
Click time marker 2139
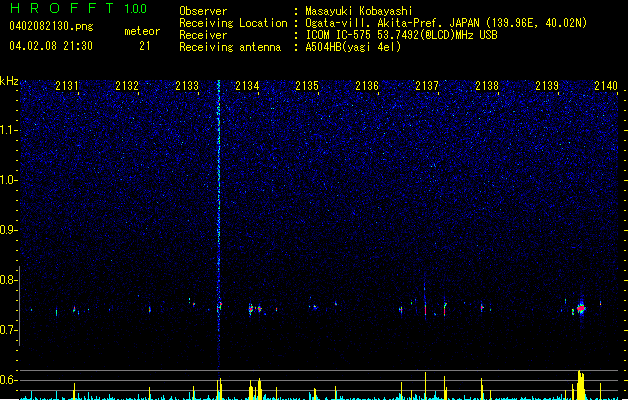click(x=547, y=86)
